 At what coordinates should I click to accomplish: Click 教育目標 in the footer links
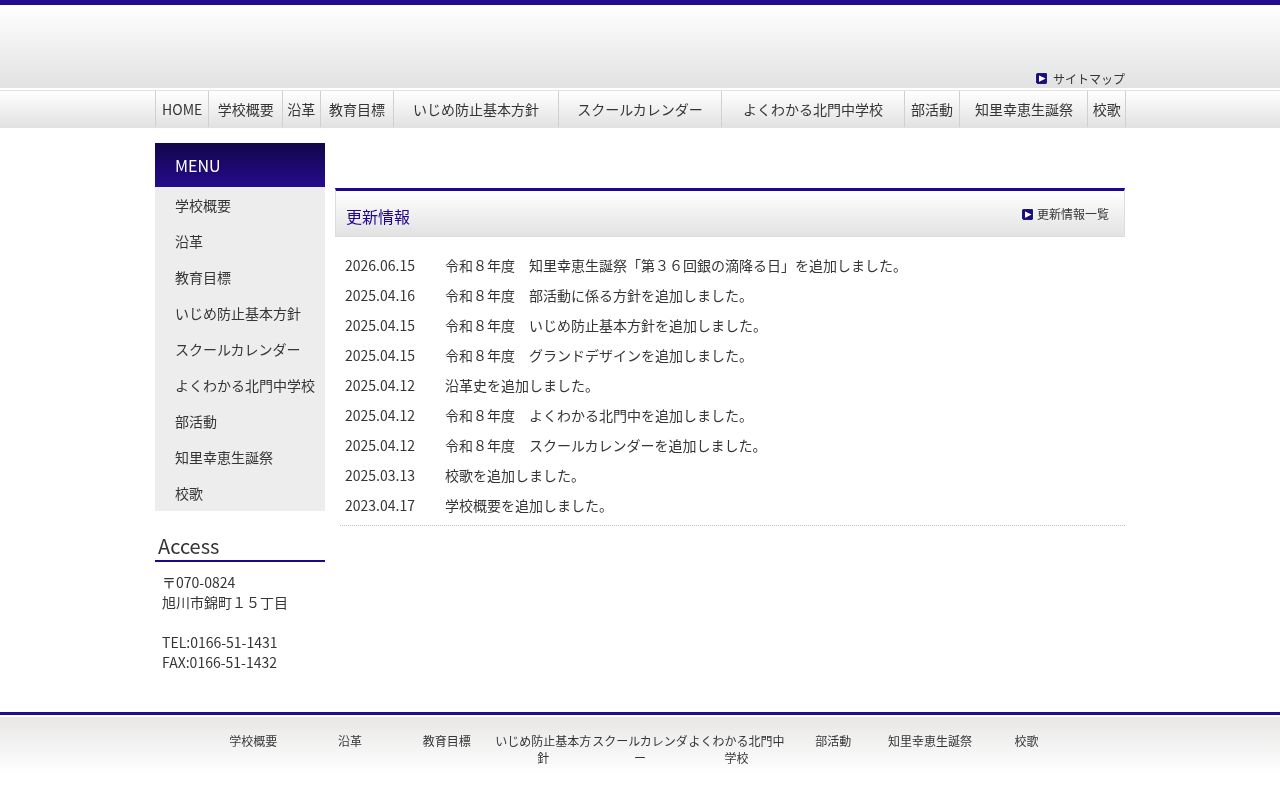pos(446,741)
